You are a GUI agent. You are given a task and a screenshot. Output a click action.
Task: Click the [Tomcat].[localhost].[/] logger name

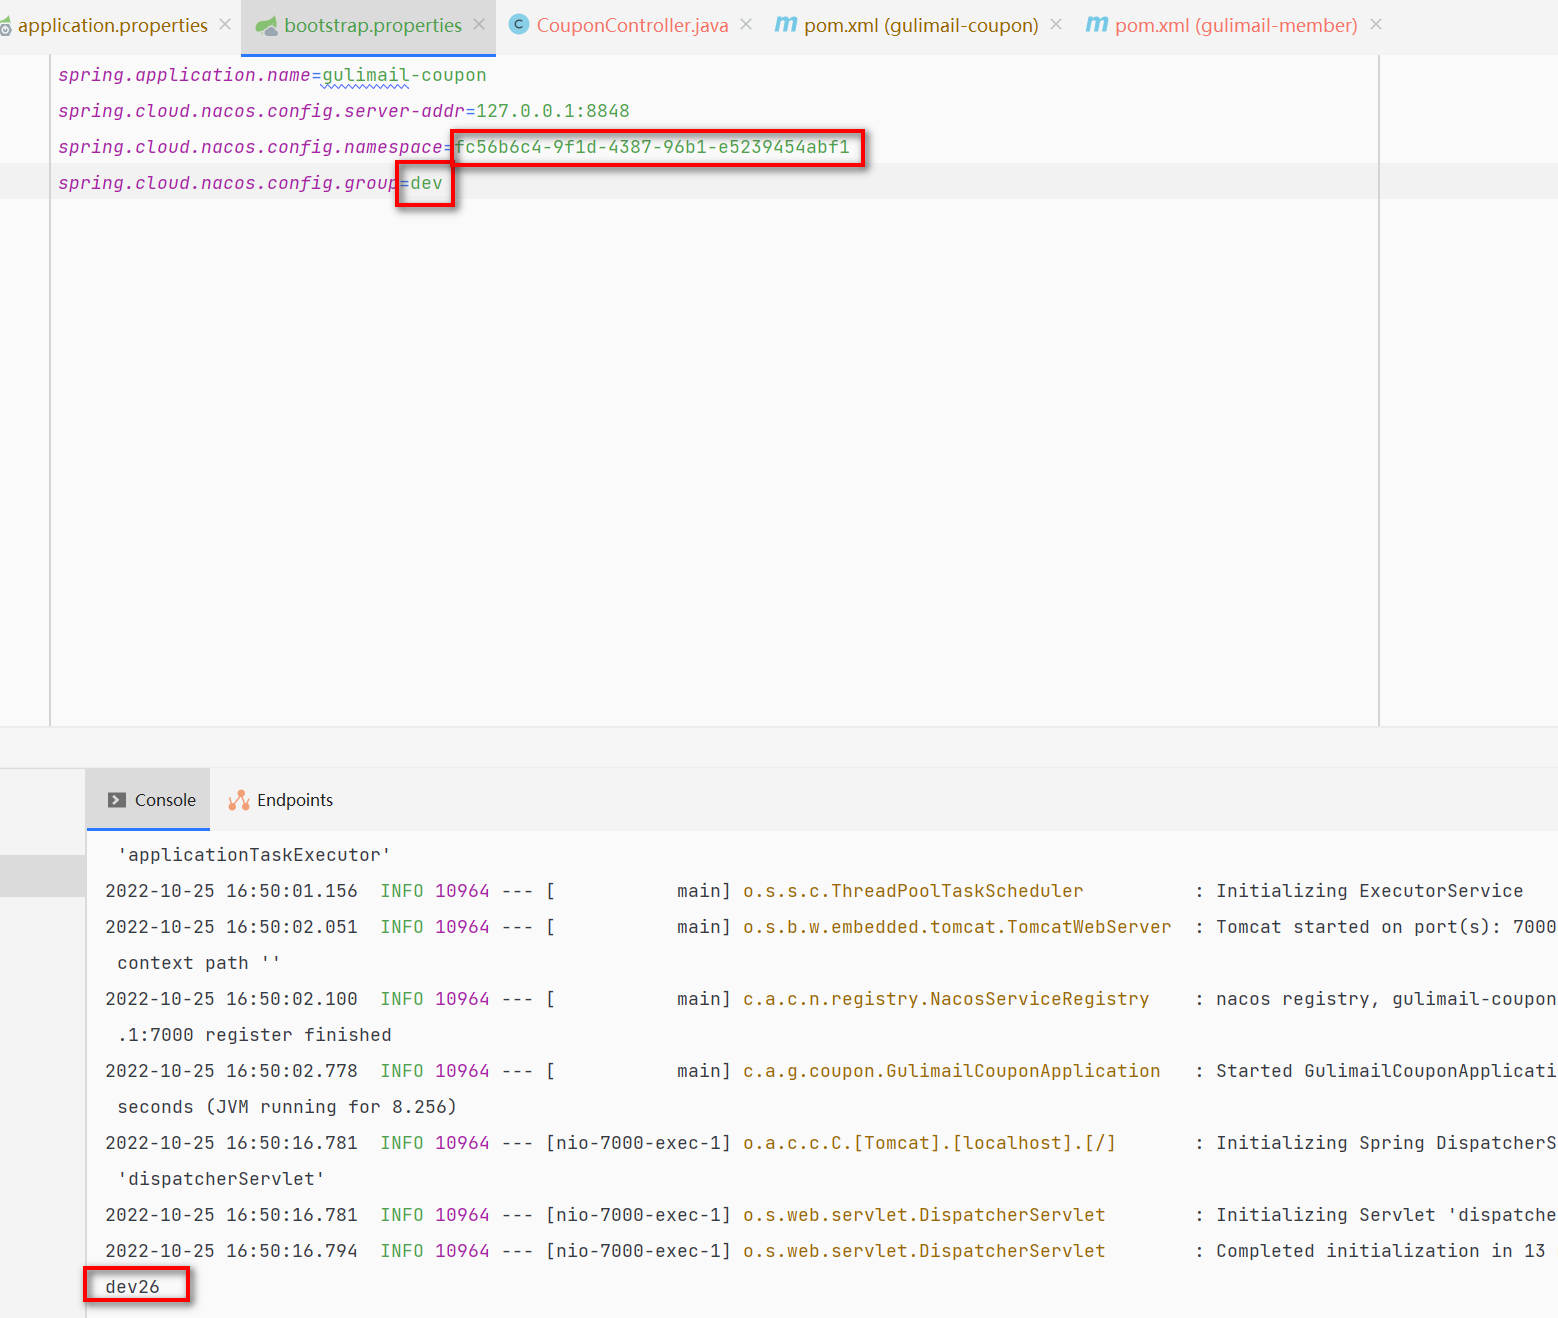[x=929, y=1143]
